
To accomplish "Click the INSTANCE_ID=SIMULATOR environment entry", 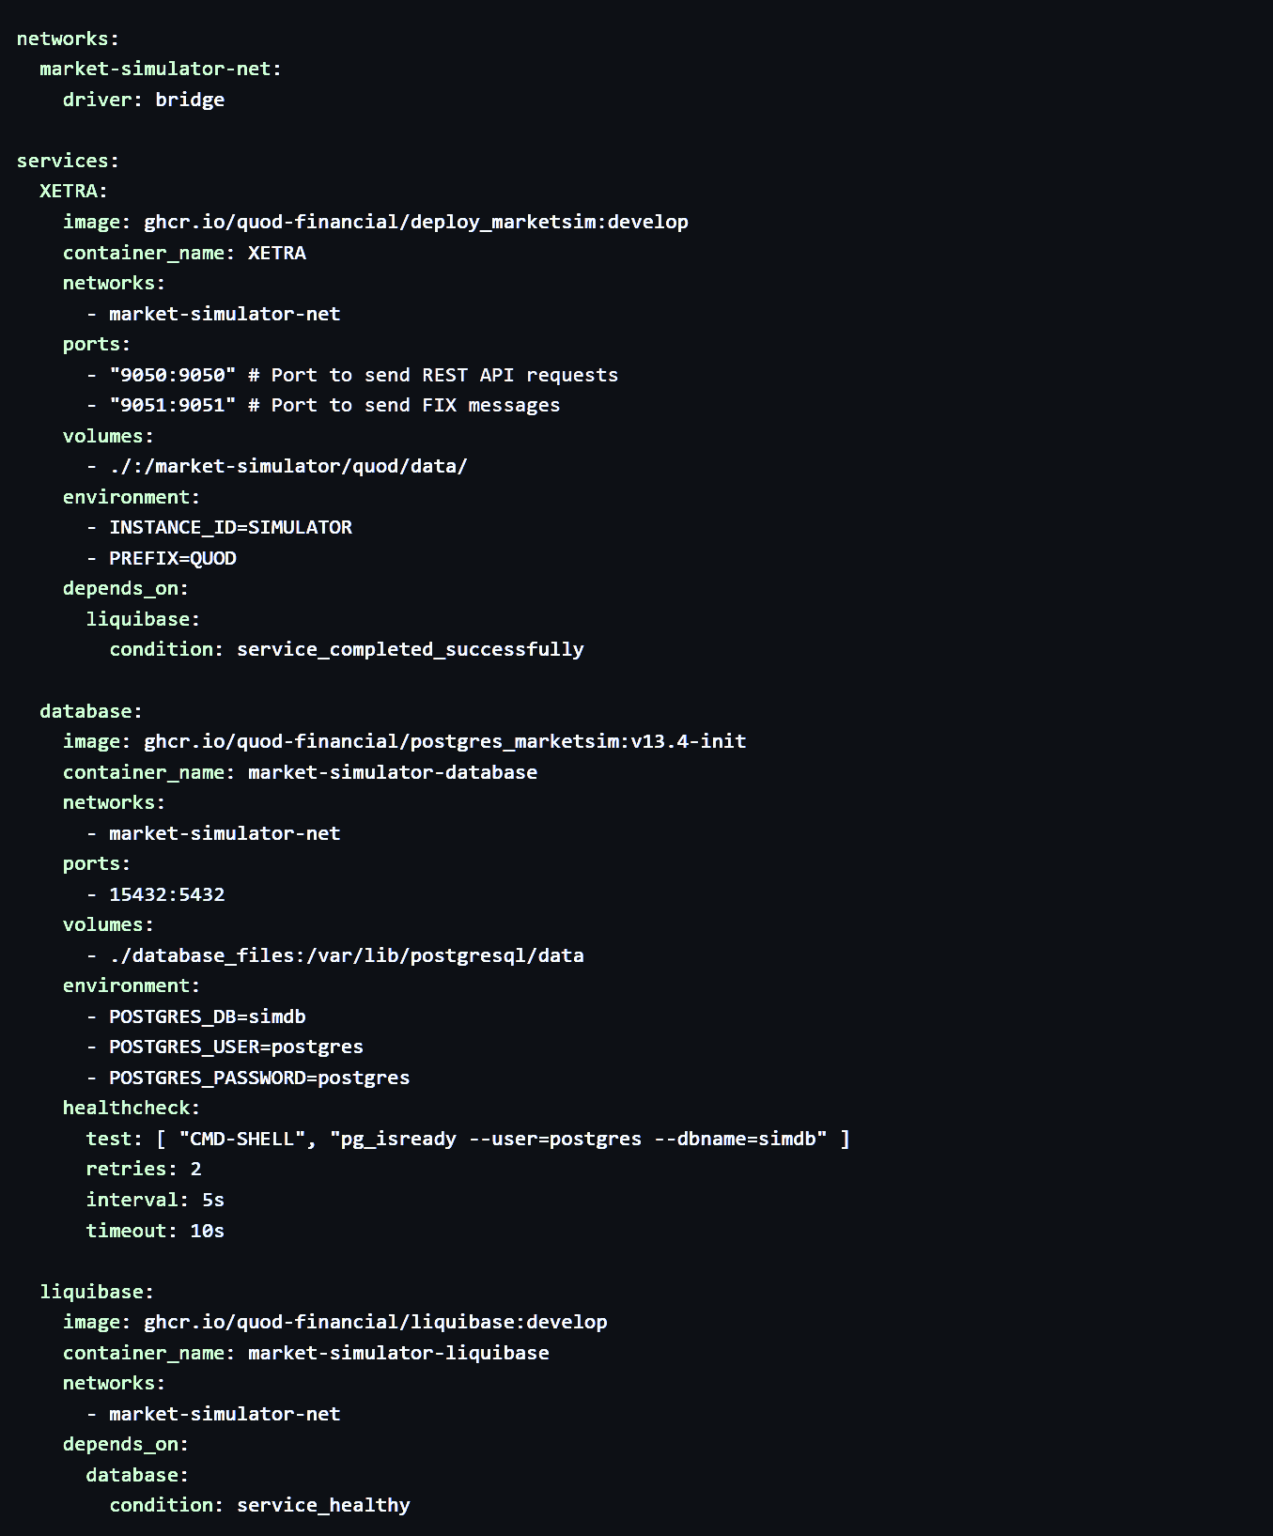I will tap(230, 527).
